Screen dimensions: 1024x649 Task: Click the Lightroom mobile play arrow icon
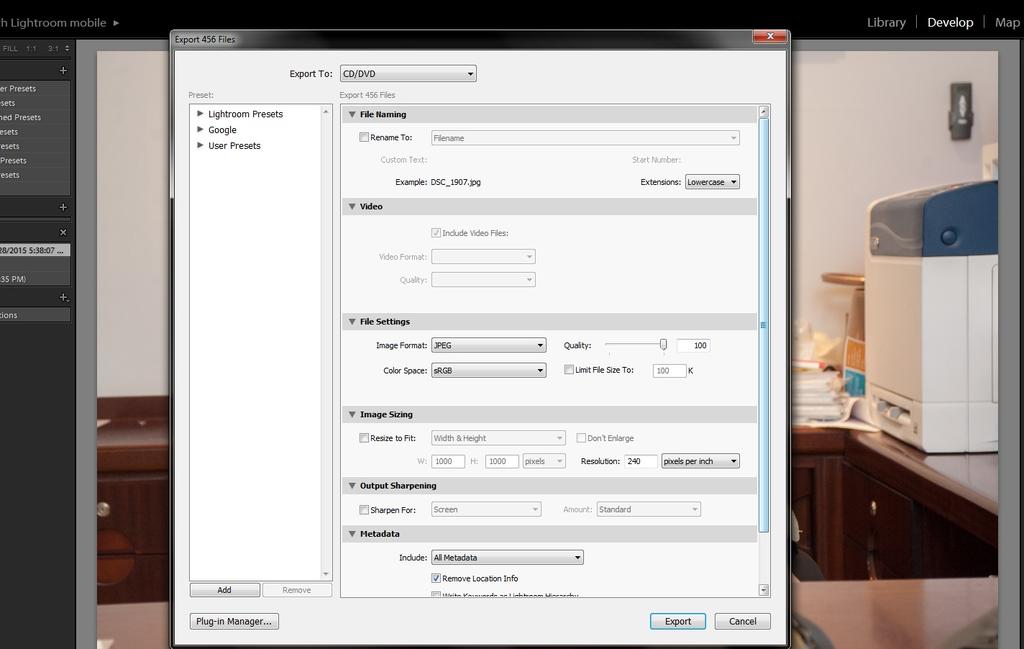(x=116, y=22)
